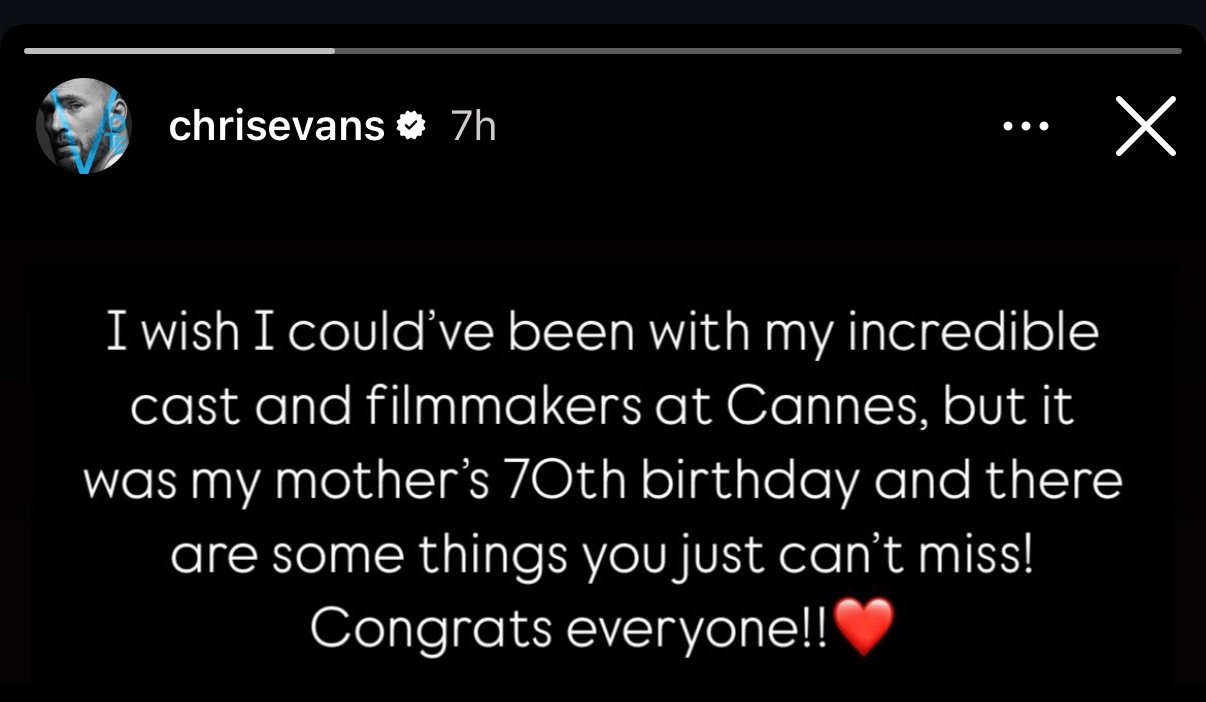Viewport: 1206px width, 702px height.
Task: Open chrisevans profile picture avatar
Action: point(84,126)
